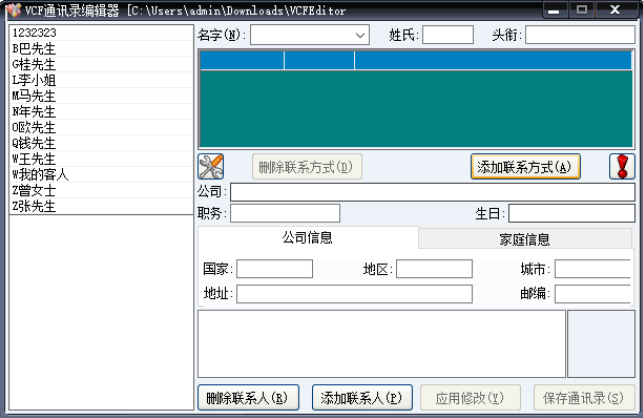Select contact N年先生 in the list
This screenshot has height=418, width=643.
click(101, 112)
